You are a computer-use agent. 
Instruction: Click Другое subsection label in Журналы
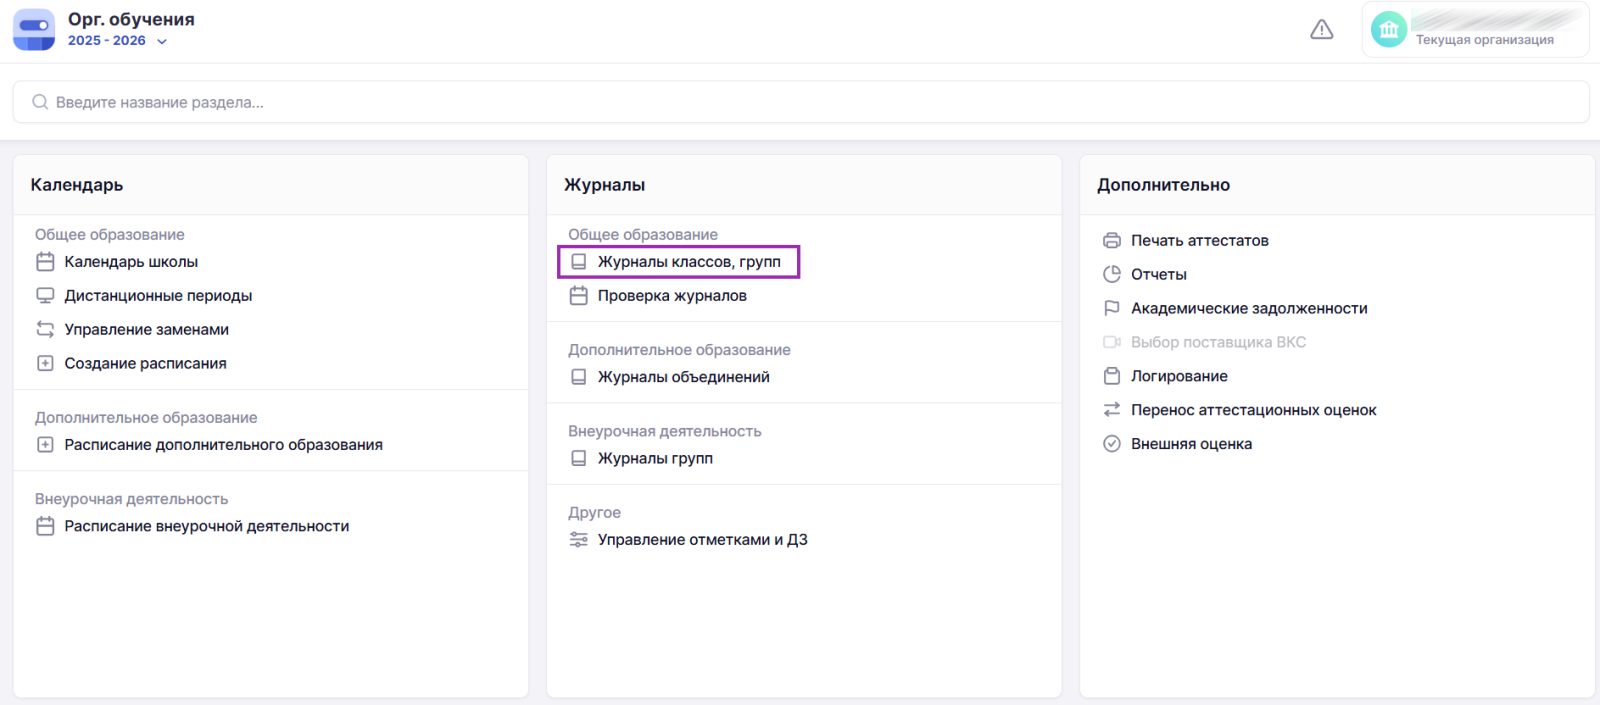[594, 513]
